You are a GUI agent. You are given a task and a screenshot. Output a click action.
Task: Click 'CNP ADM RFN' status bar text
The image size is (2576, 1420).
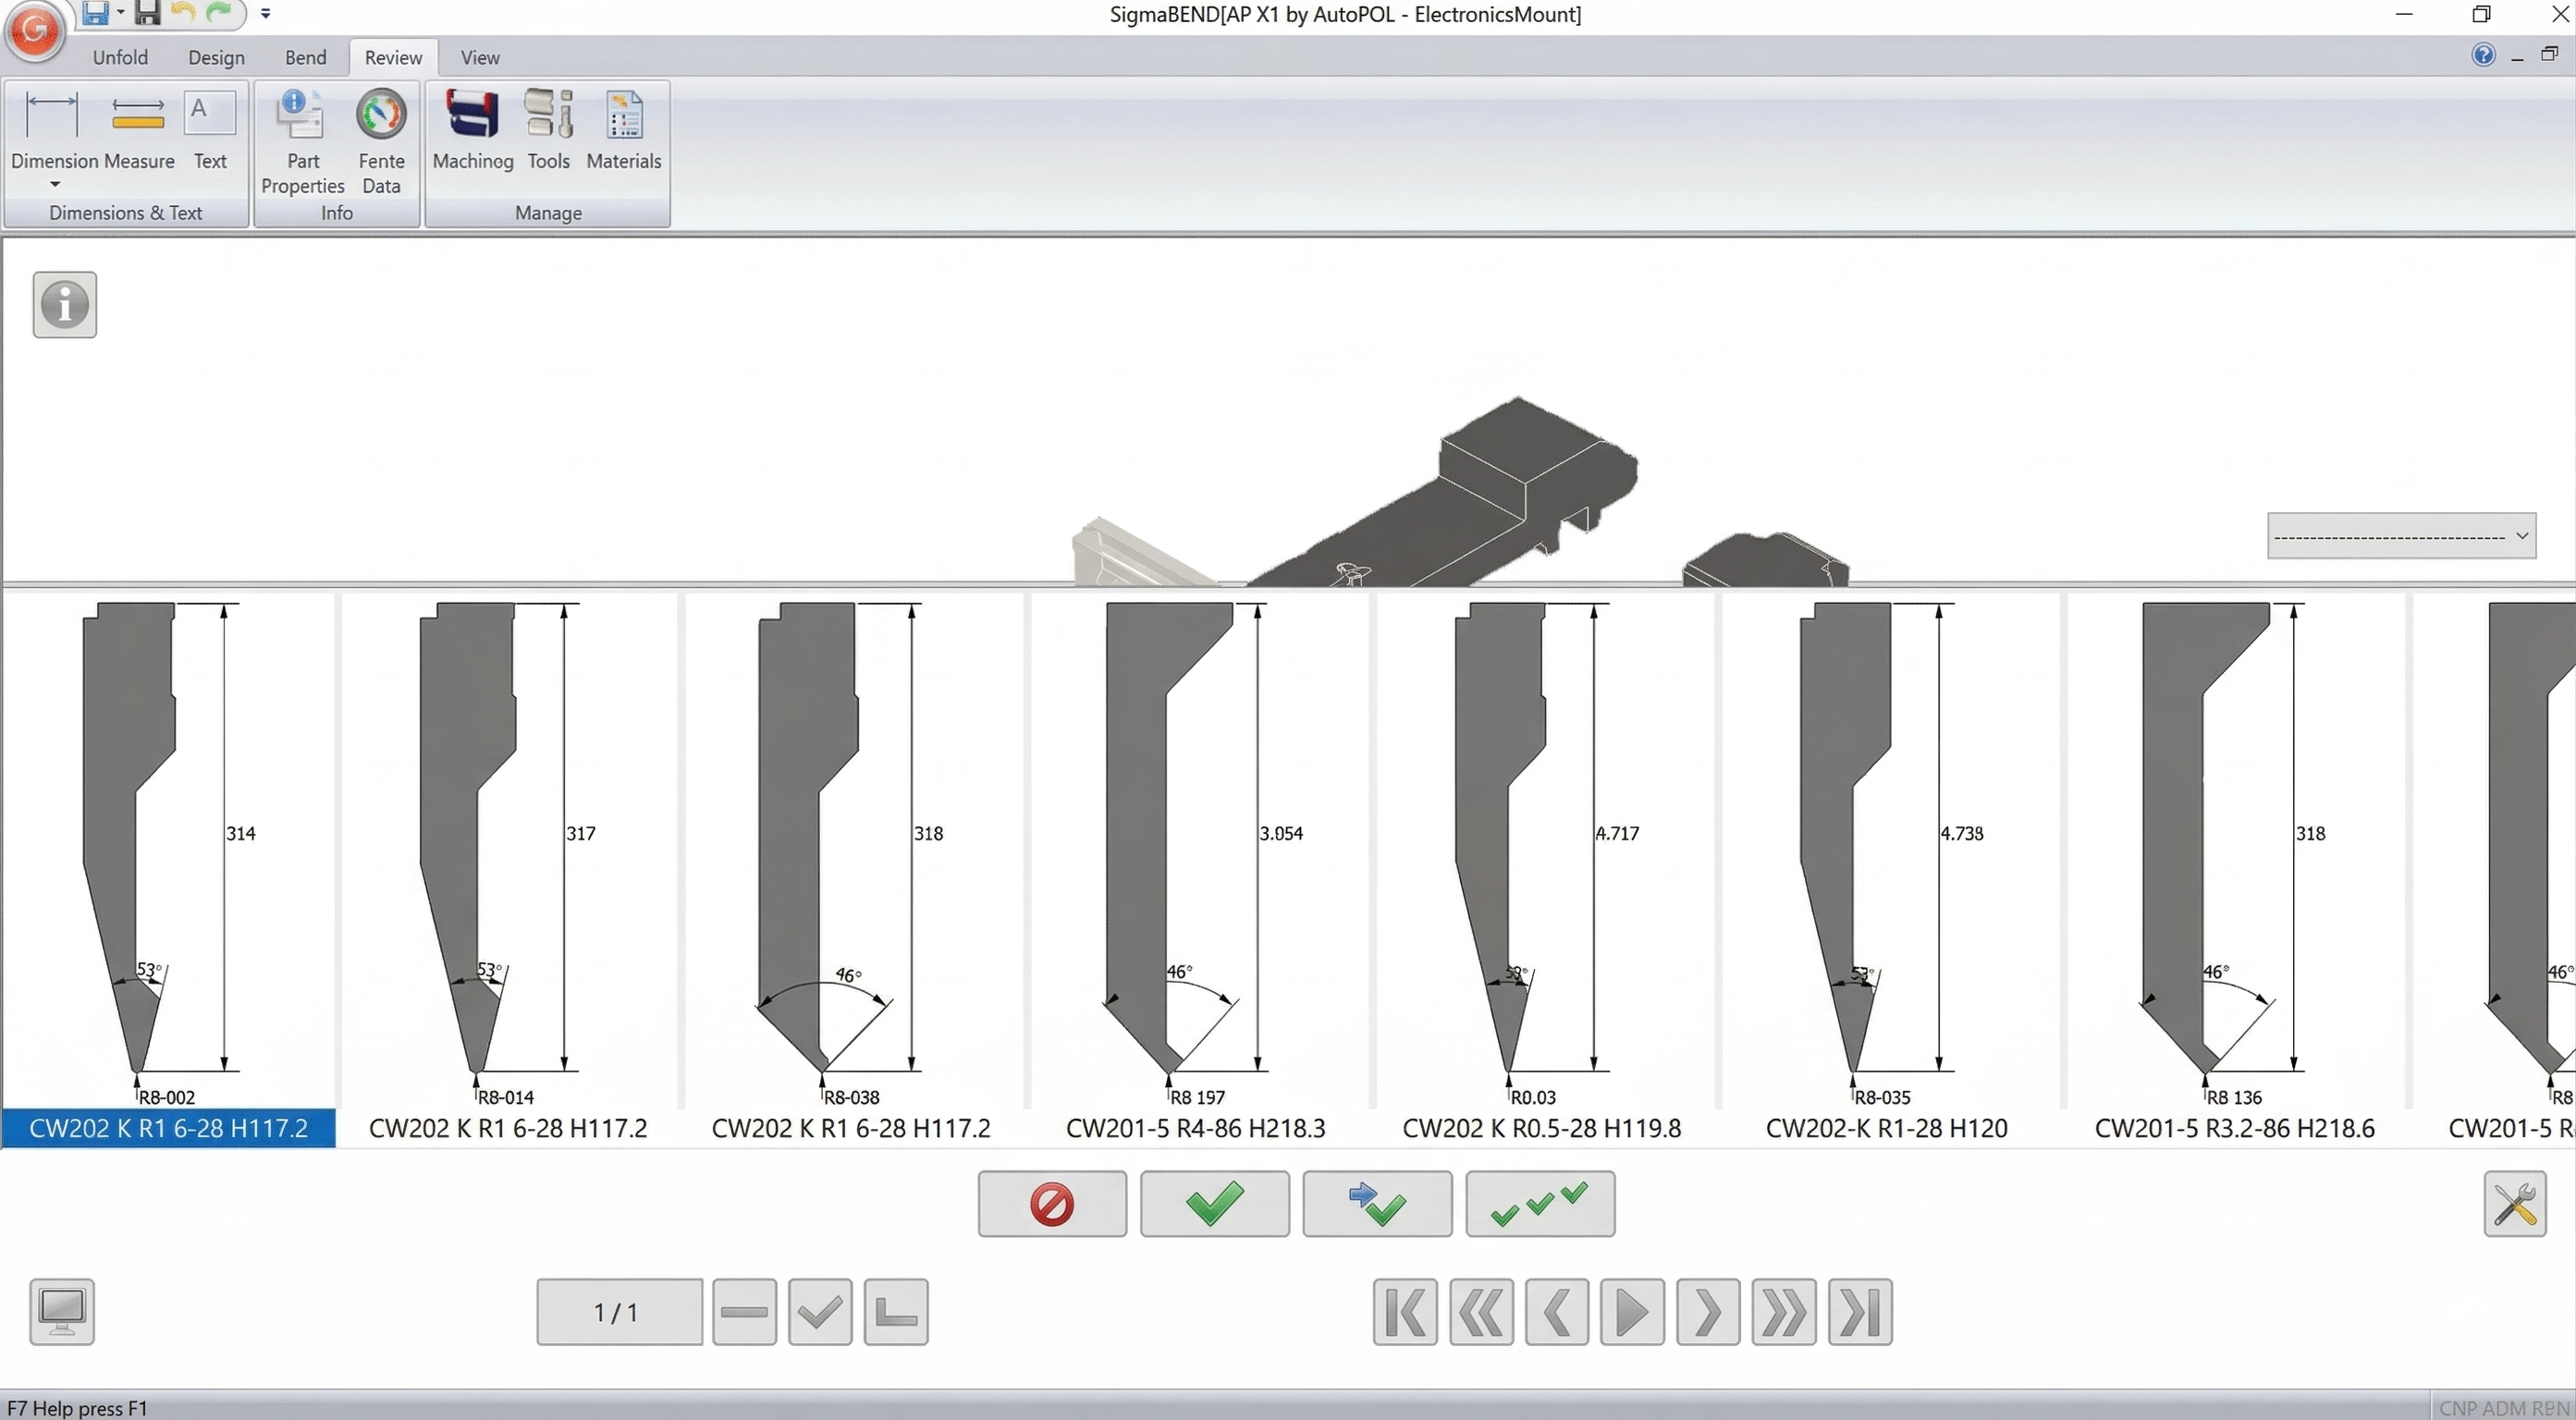point(2503,1408)
